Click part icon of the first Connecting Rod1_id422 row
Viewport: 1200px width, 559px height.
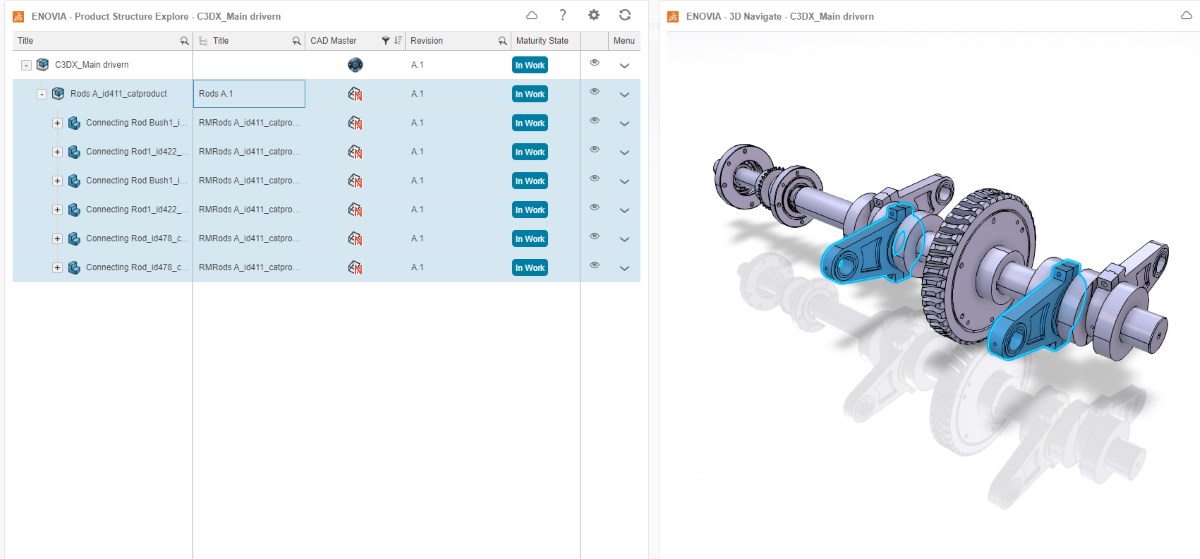coord(74,152)
